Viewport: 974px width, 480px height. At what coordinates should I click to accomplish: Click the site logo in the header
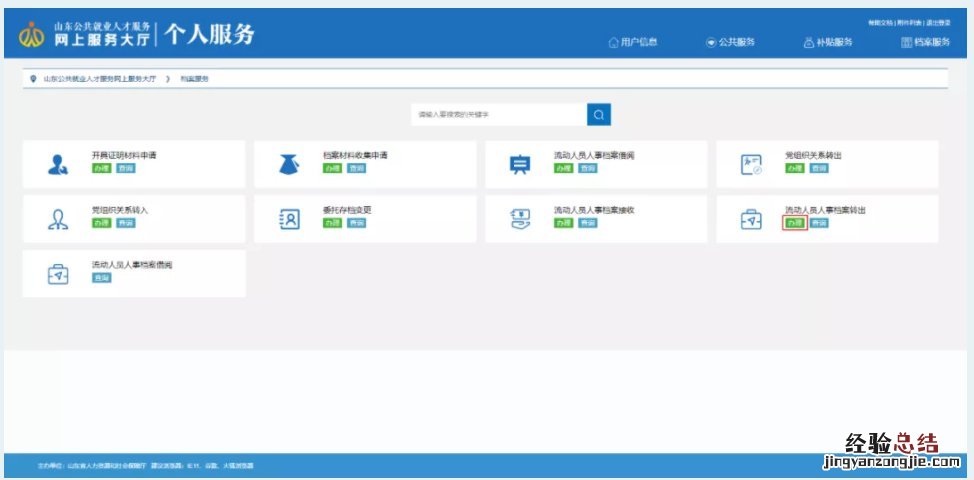tap(32, 36)
